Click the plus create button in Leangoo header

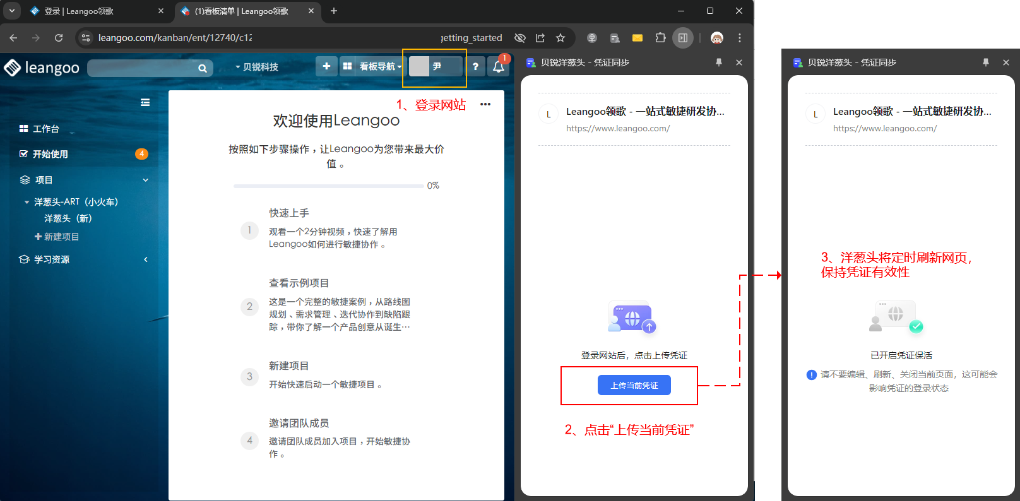pos(326,66)
